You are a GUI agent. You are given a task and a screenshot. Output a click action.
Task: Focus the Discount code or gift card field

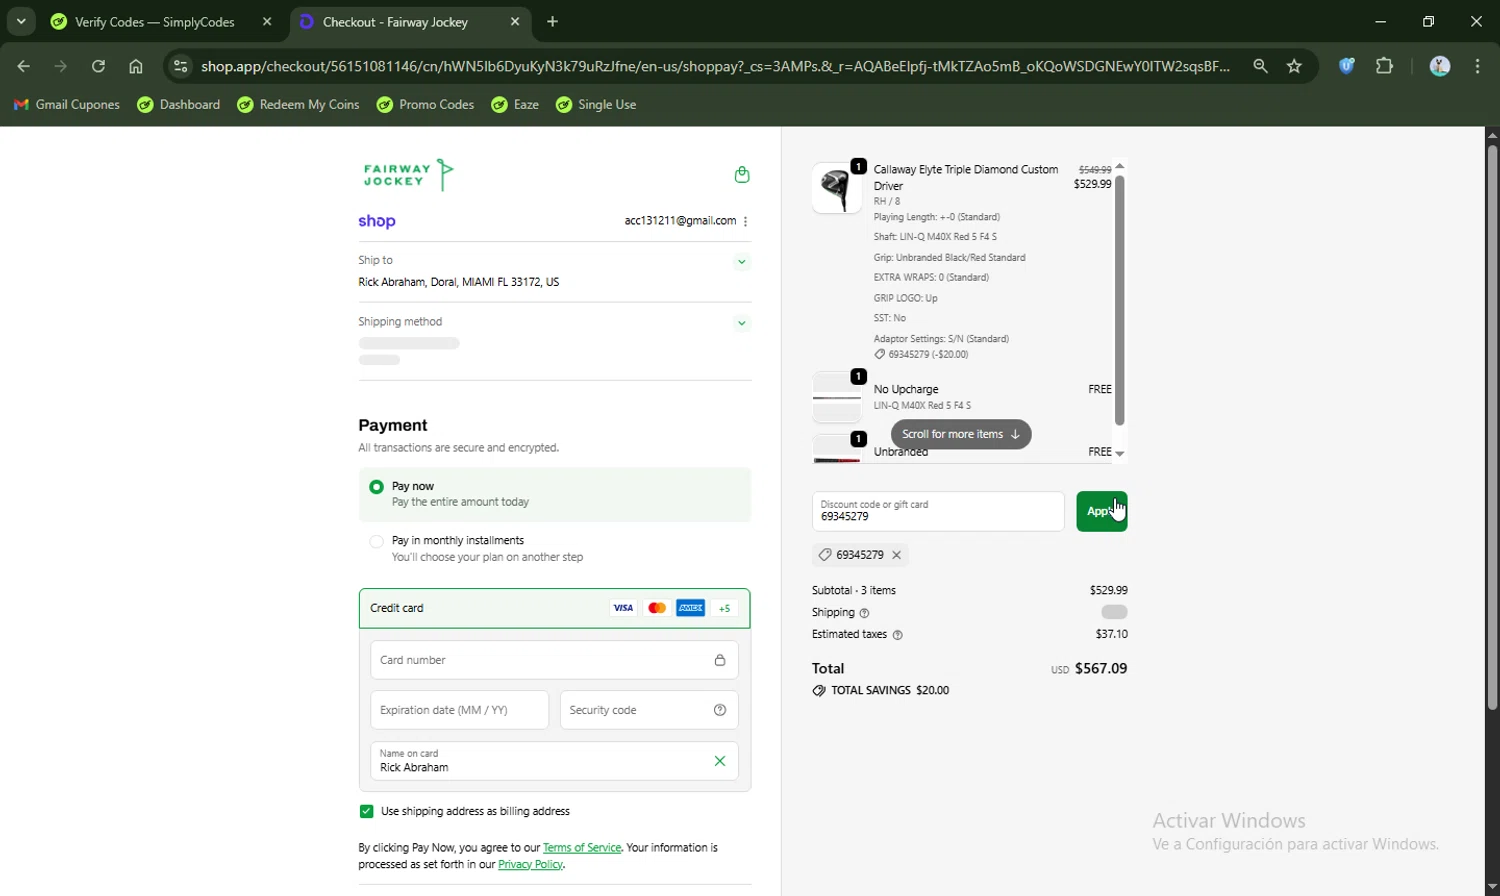coord(938,511)
